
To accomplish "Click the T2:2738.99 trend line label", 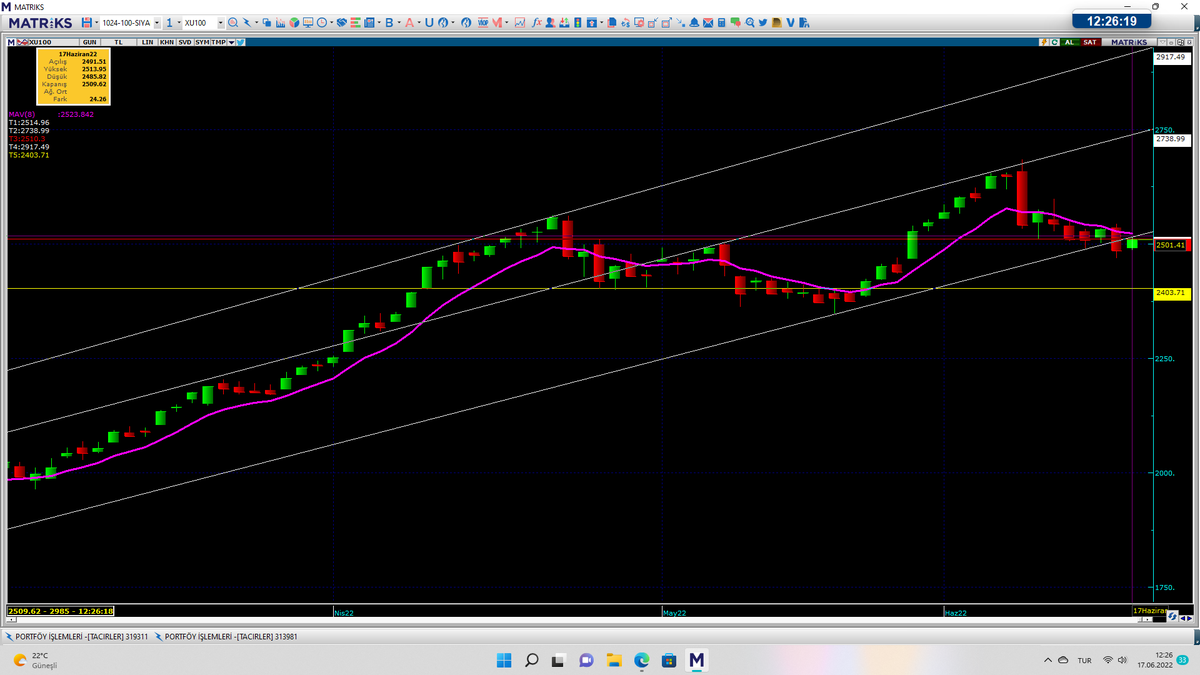I will (29, 130).
